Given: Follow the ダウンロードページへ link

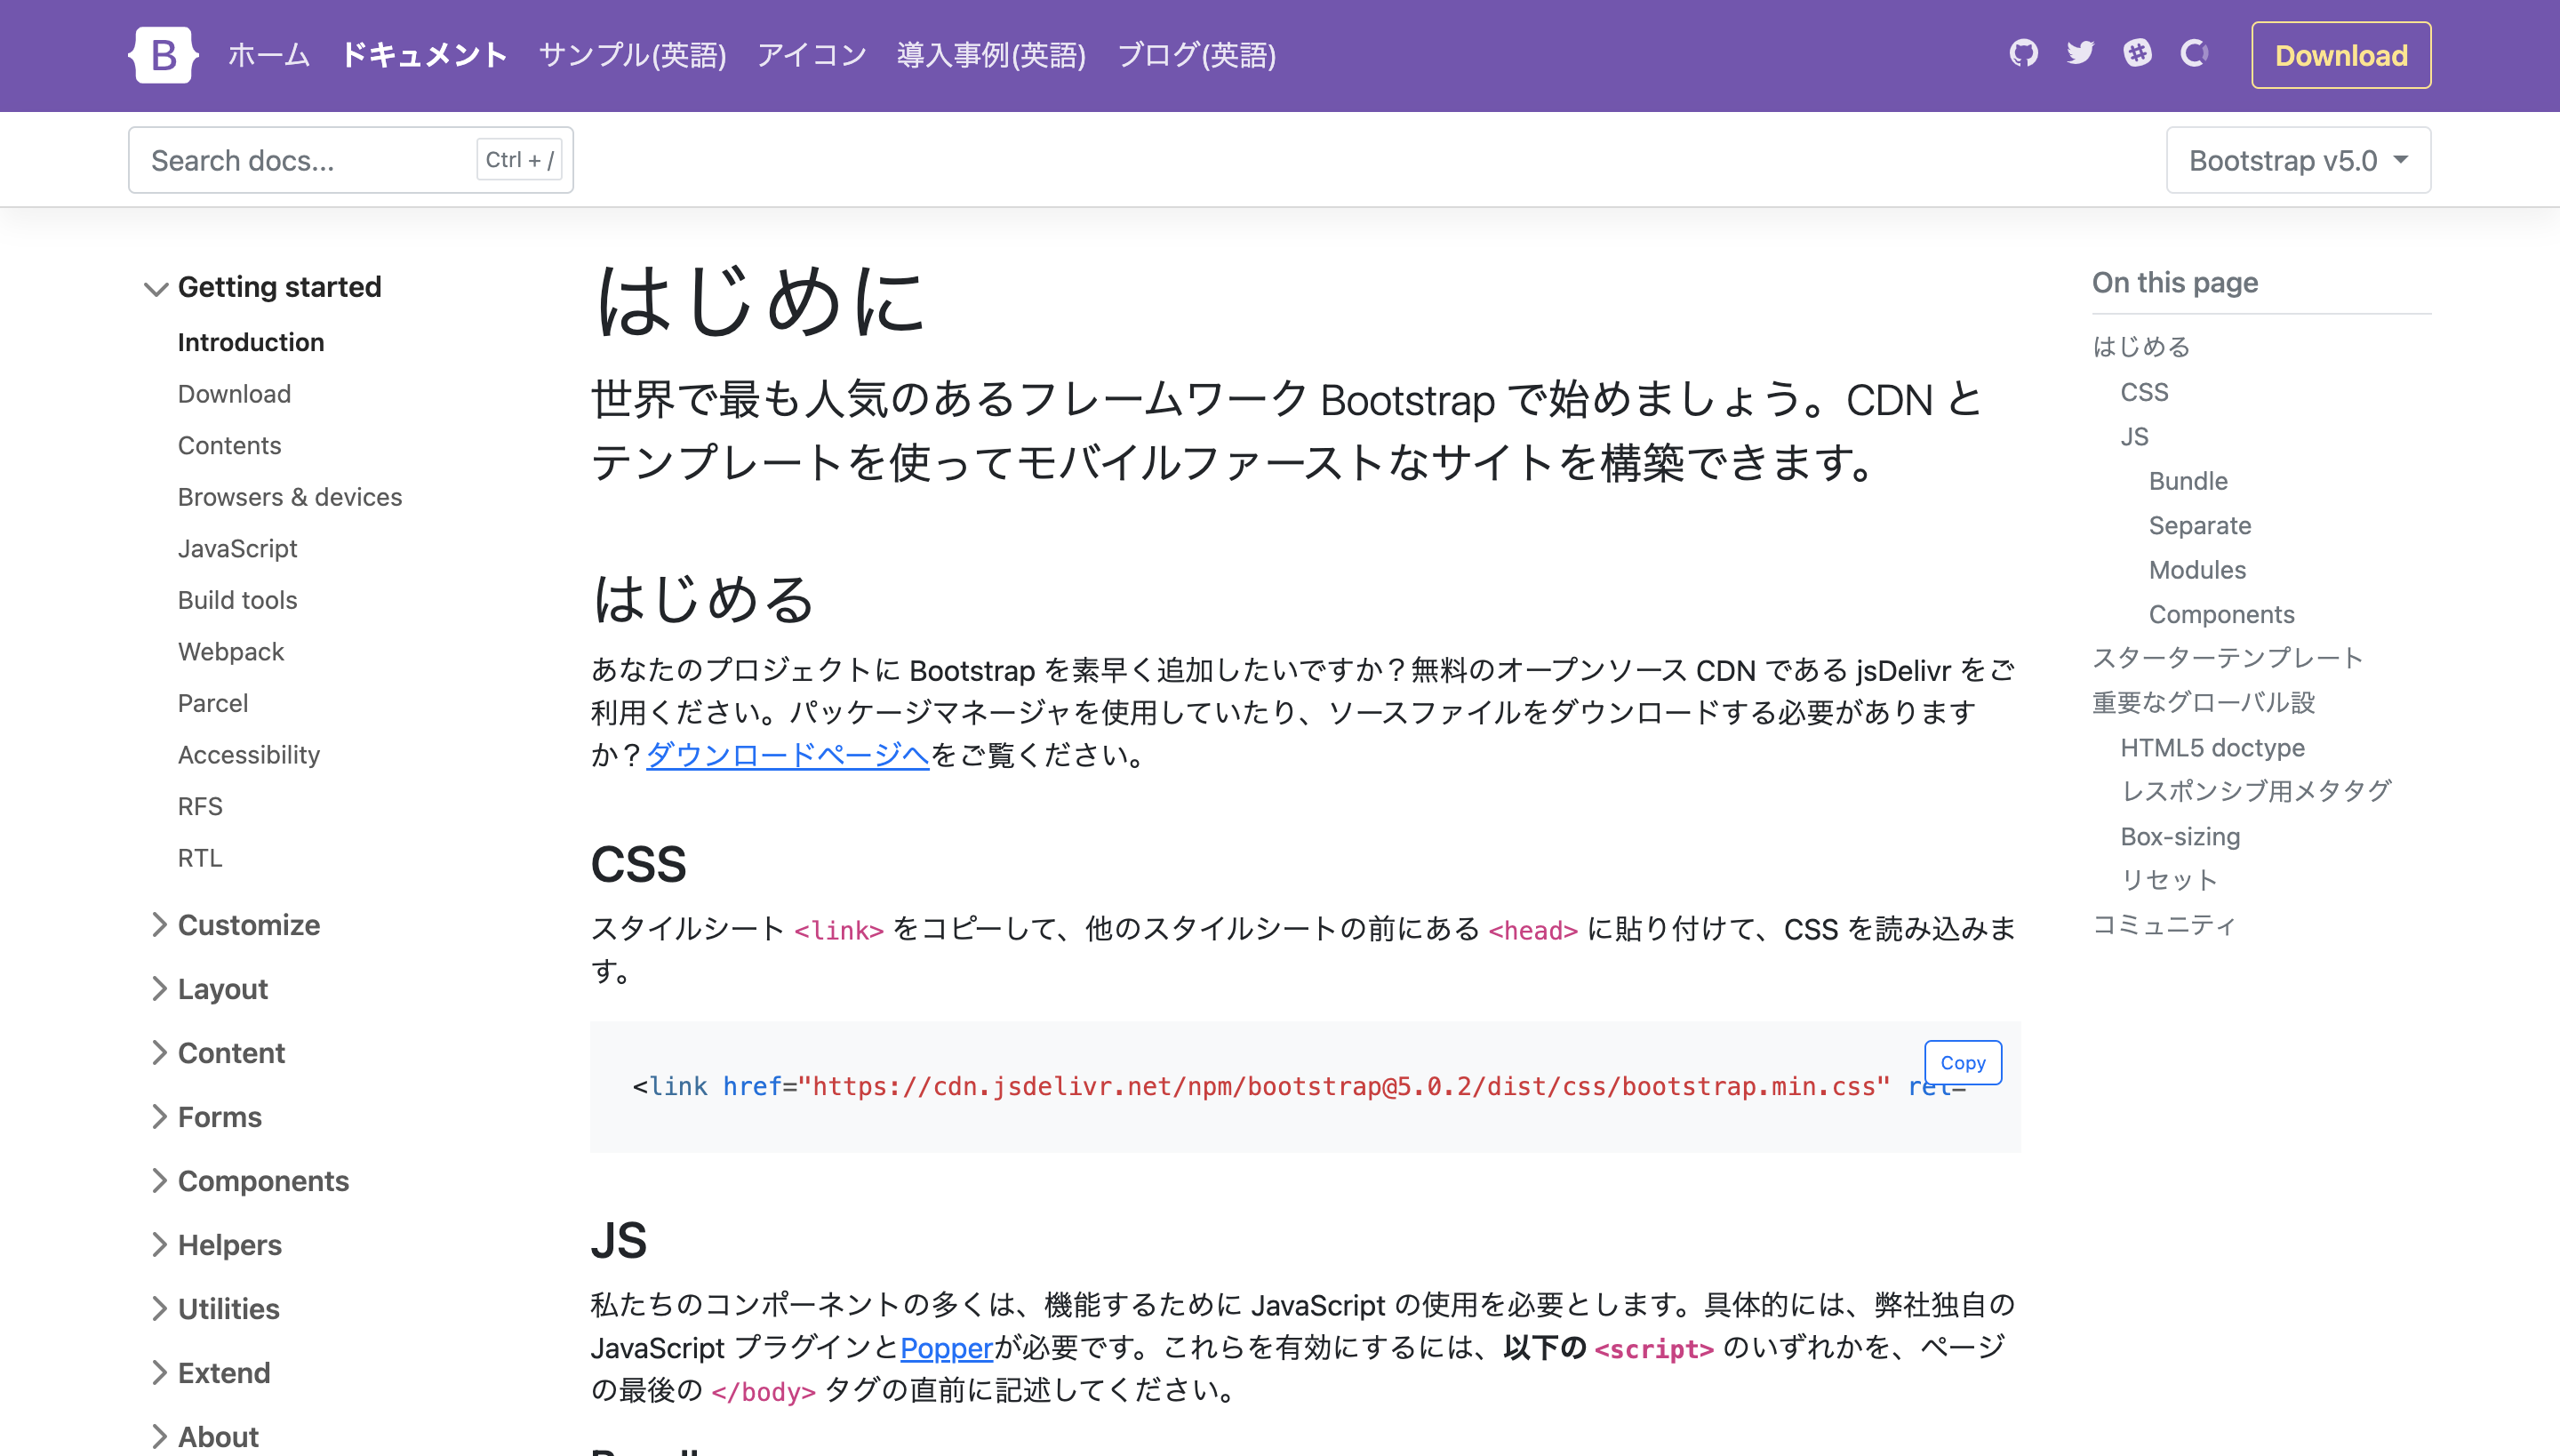Looking at the screenshot, I should coord(788,755).
